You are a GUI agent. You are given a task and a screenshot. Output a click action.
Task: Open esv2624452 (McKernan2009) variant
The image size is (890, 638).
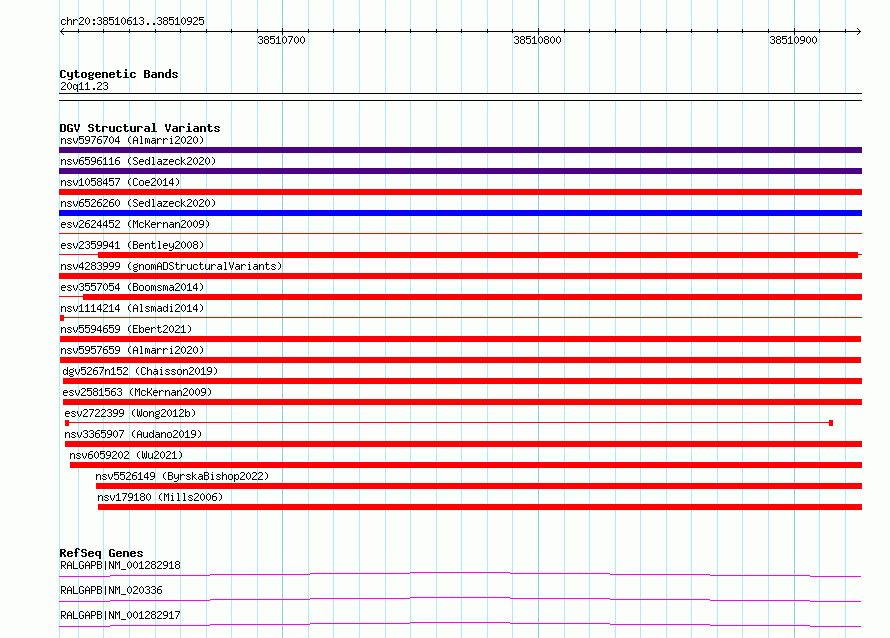pos(135,224)
